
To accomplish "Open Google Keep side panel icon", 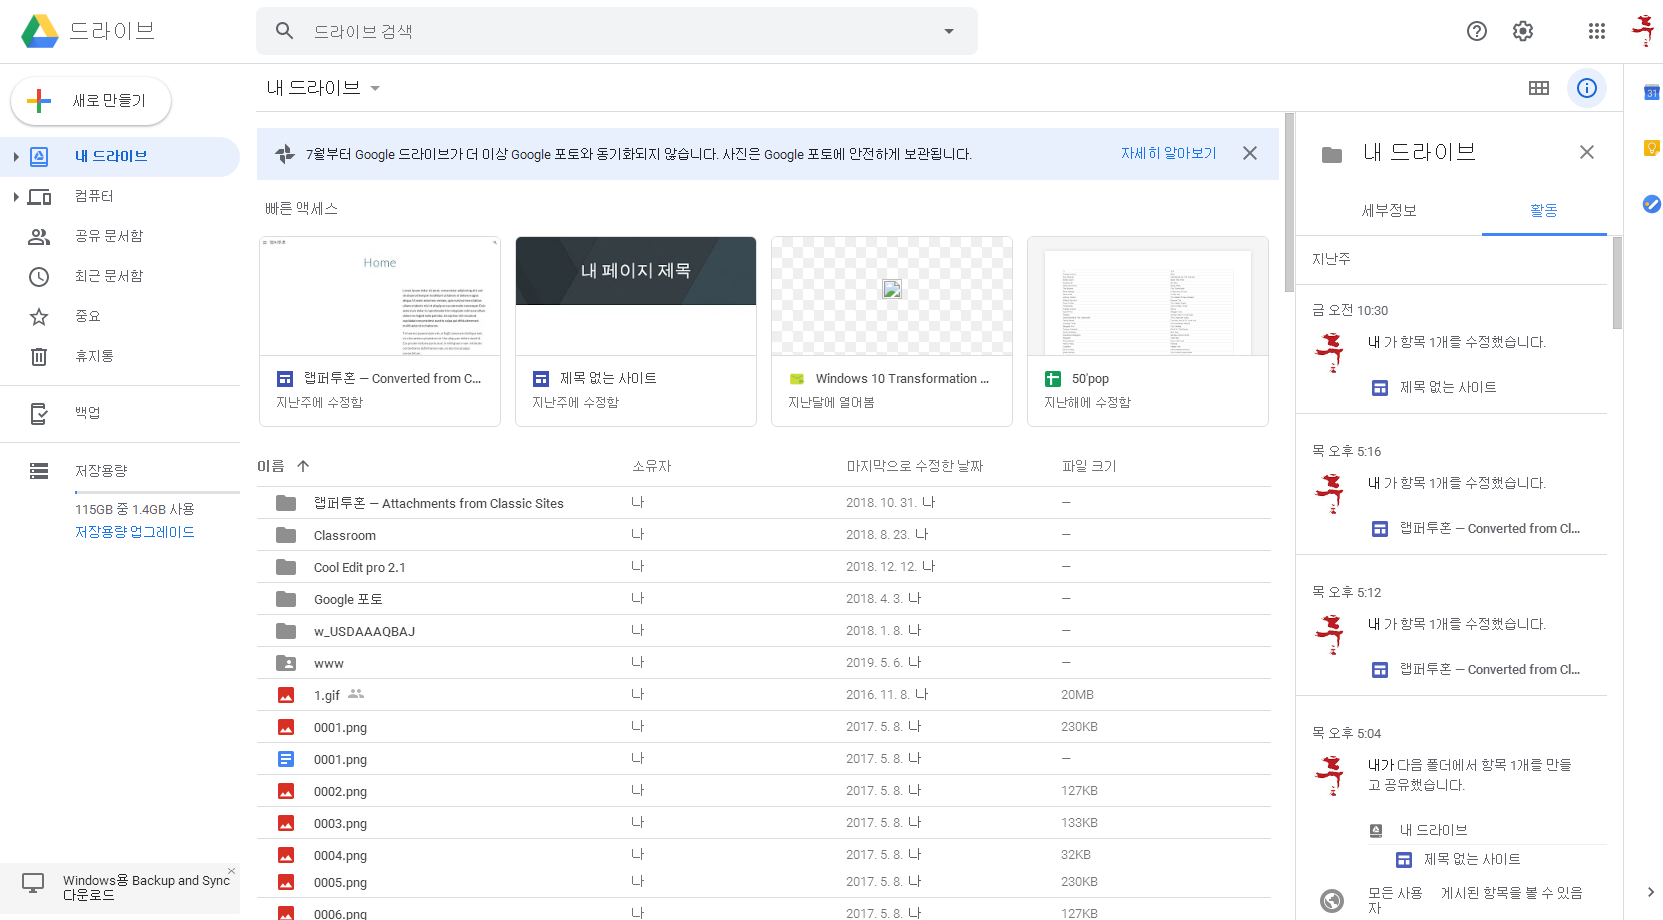I will pos(1652,148).
